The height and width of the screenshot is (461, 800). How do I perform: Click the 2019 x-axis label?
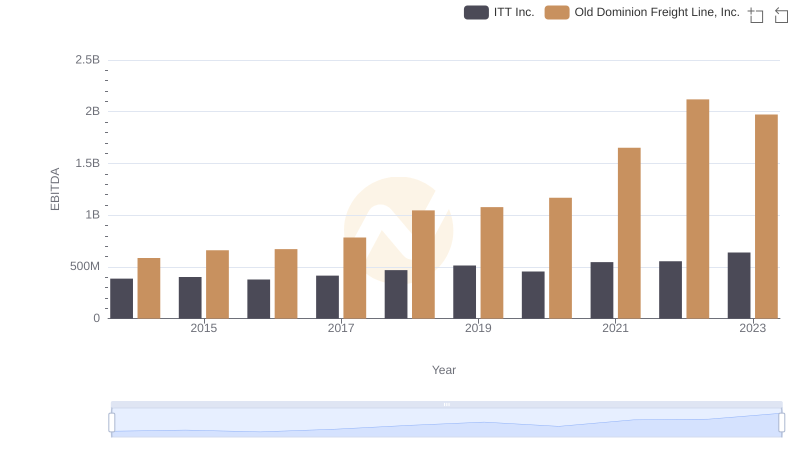click(x=478, y=328)
